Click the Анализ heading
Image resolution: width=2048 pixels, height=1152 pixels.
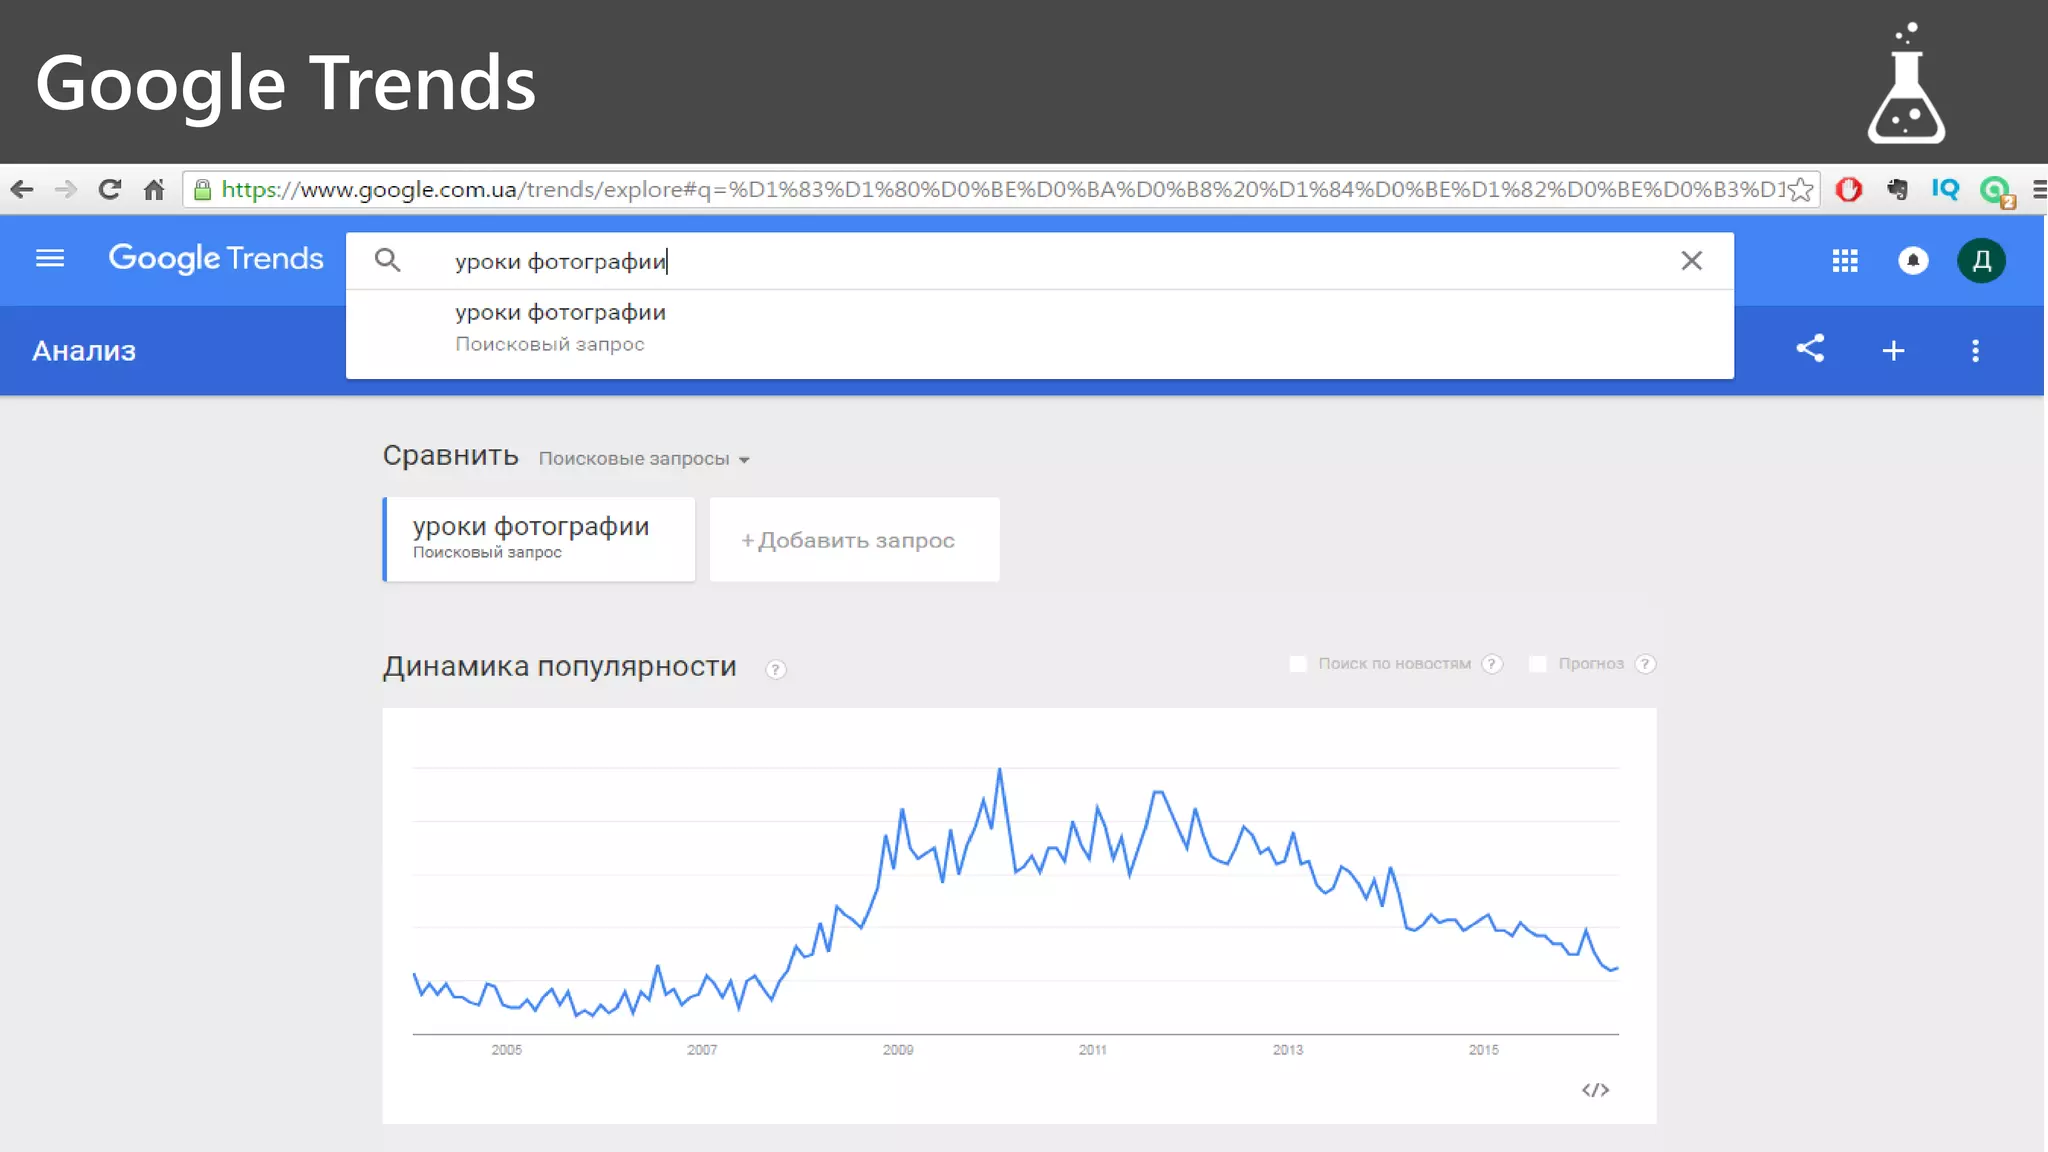click(84, 351)
